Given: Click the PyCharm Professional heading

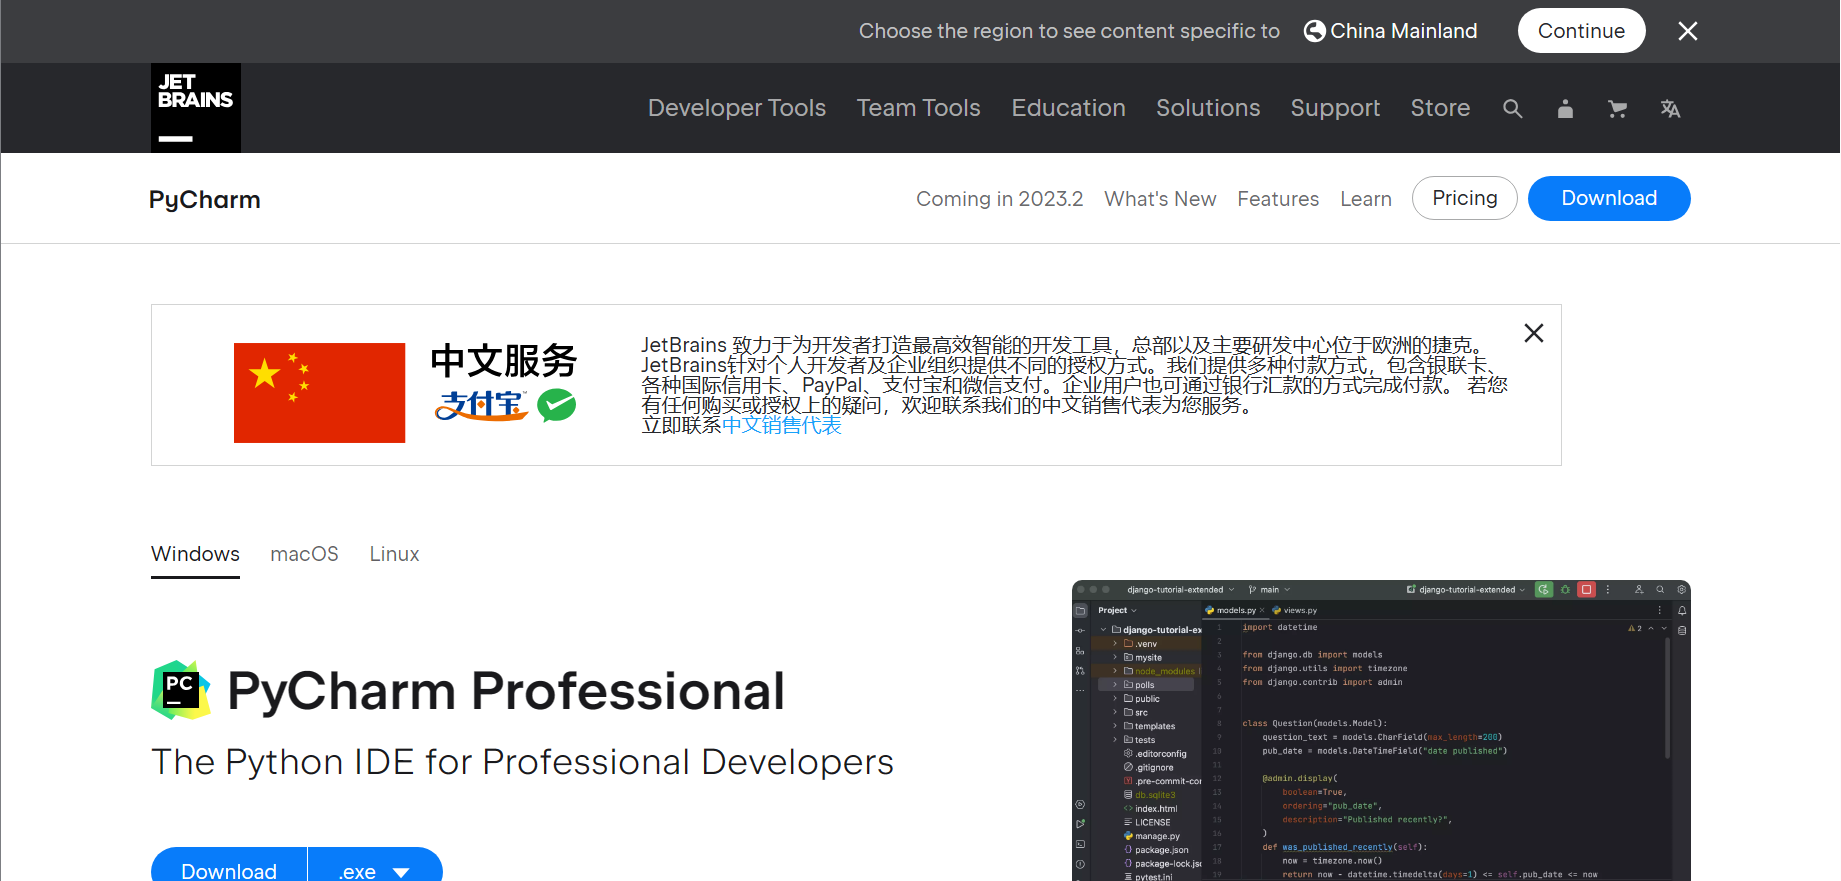Looking at the screenshot, I should [x=506, y=691].
